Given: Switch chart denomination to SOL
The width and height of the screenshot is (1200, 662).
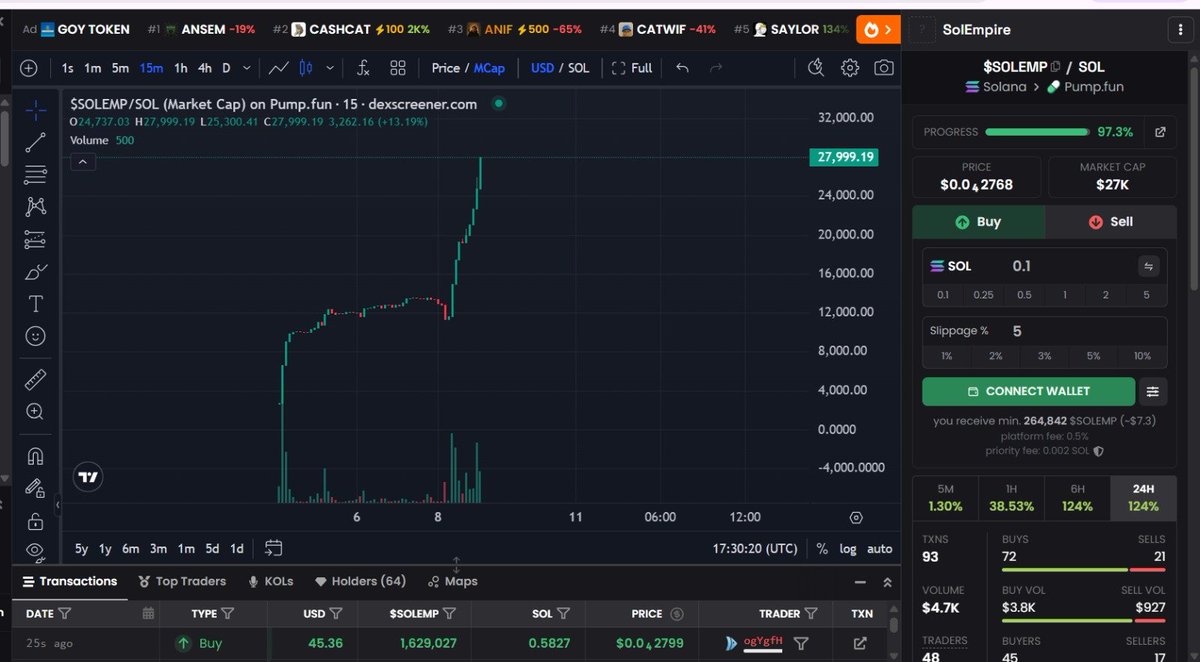Looking at the screenshot, I should [x=579, y=68].
